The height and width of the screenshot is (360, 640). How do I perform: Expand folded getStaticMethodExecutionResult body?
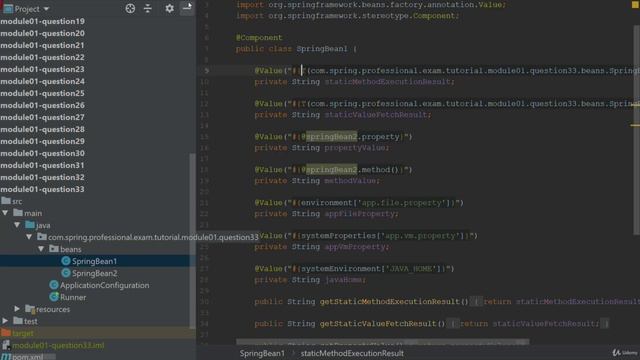point(476,302)
